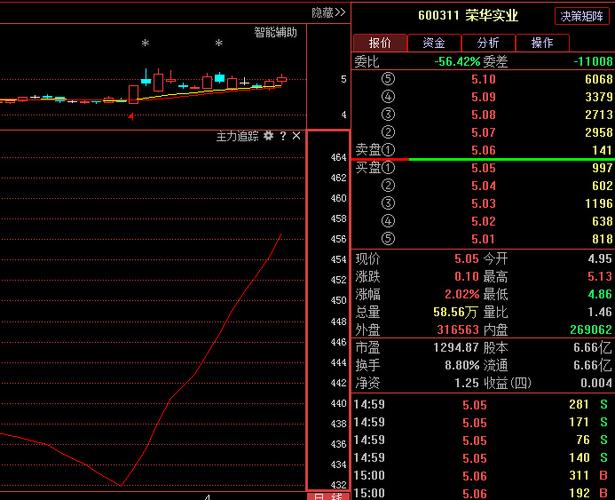Click 量比 value 1.46

(600, 312)
